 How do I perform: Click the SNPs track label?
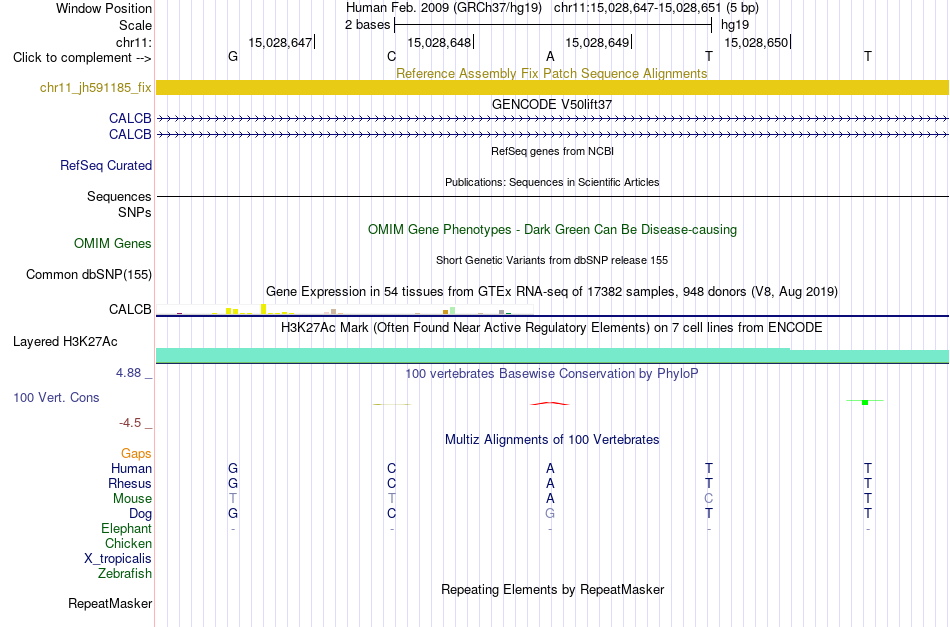coord(135,213)
